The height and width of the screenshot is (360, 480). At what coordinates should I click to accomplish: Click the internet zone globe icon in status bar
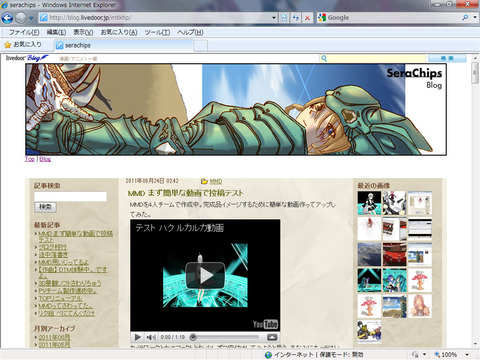tap(268, 355)
